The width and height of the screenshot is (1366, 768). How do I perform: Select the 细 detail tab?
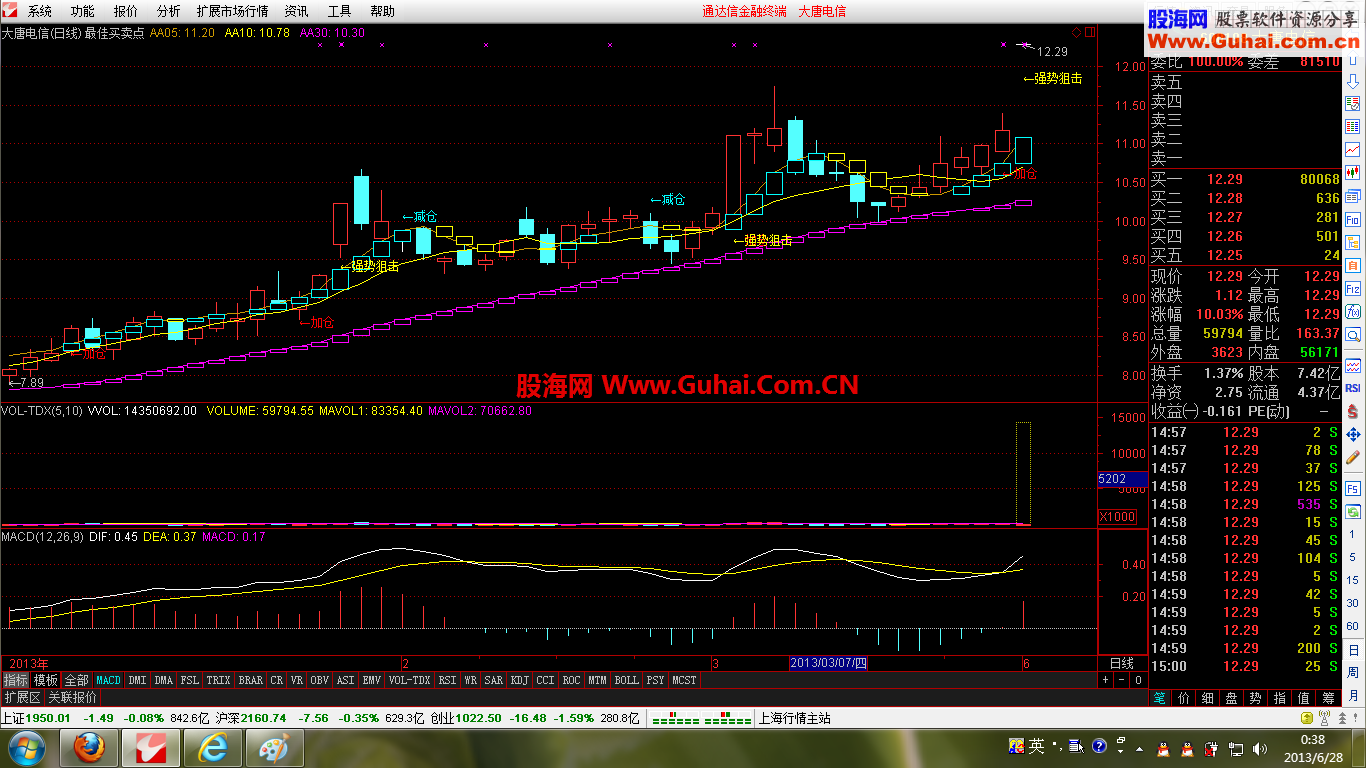coord(1208,698)
